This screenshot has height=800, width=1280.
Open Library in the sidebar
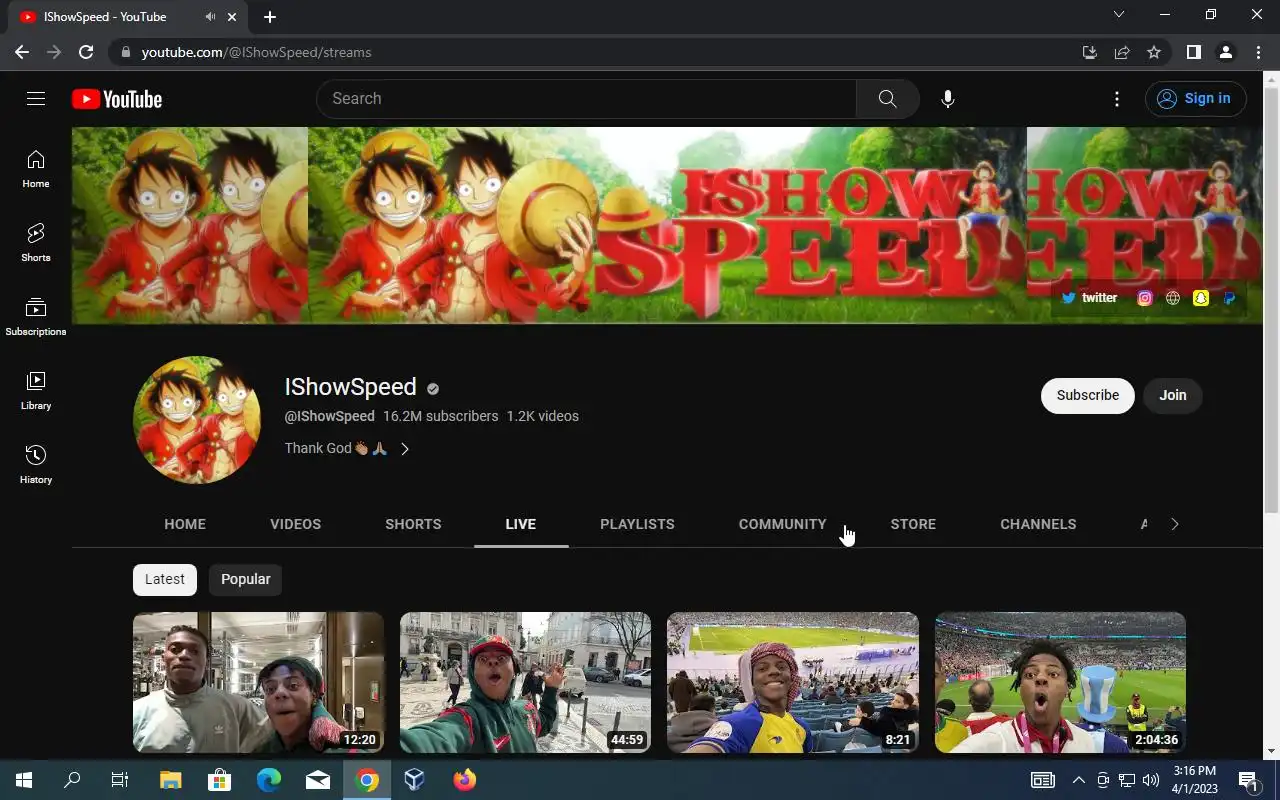(36, 391)
